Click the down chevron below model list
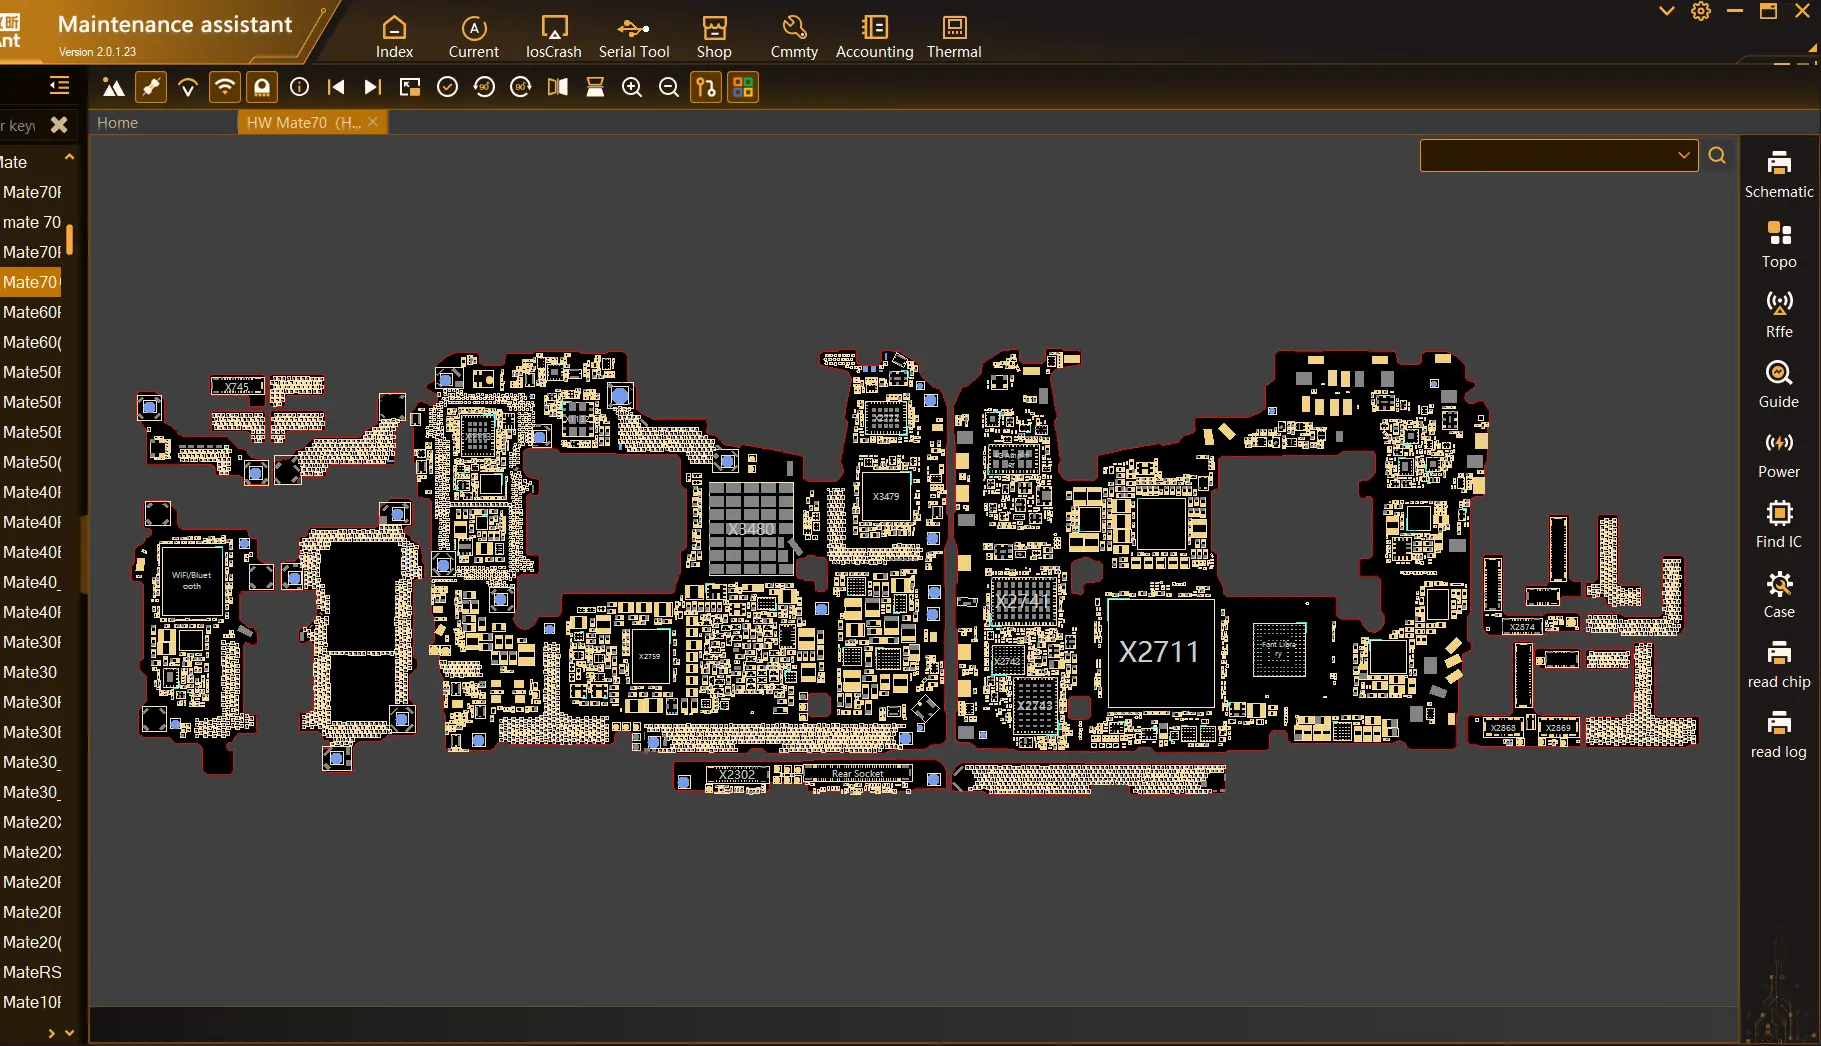Image resolution: width=1821 pixels, height=1046 pixels. point(69,1033)
